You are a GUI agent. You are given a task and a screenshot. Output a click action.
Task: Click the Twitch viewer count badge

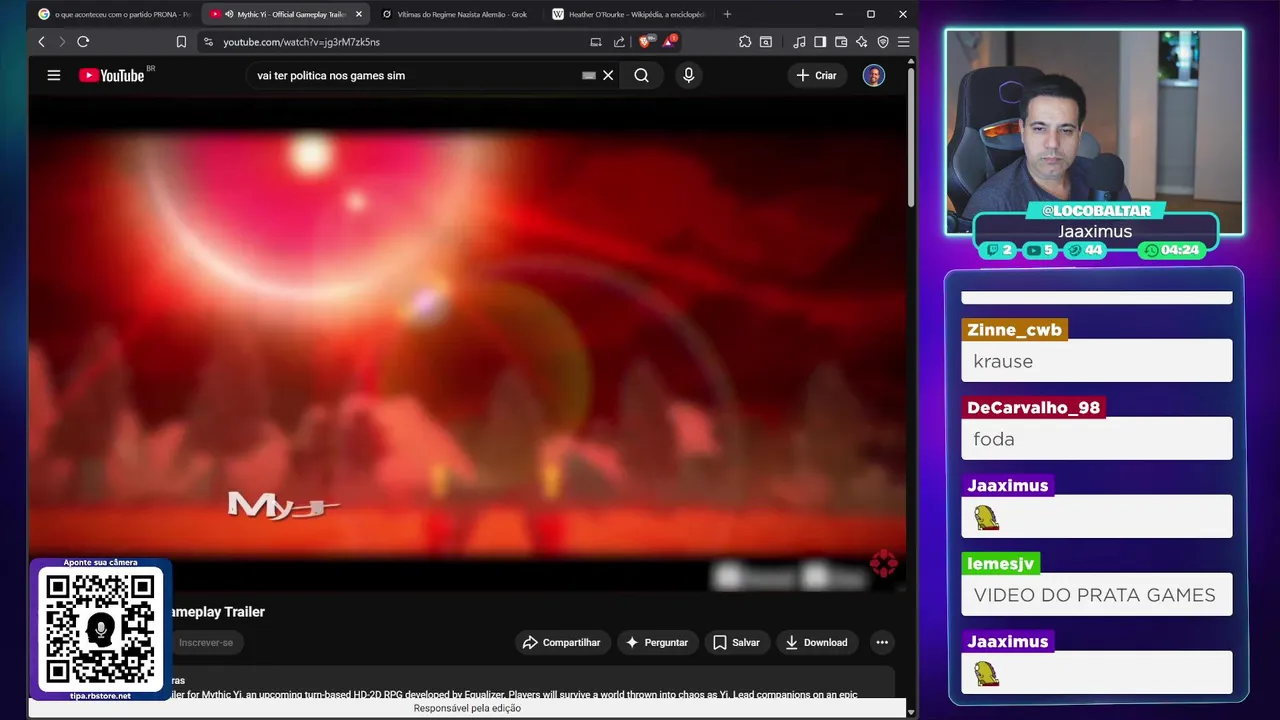coord(1000,250)
